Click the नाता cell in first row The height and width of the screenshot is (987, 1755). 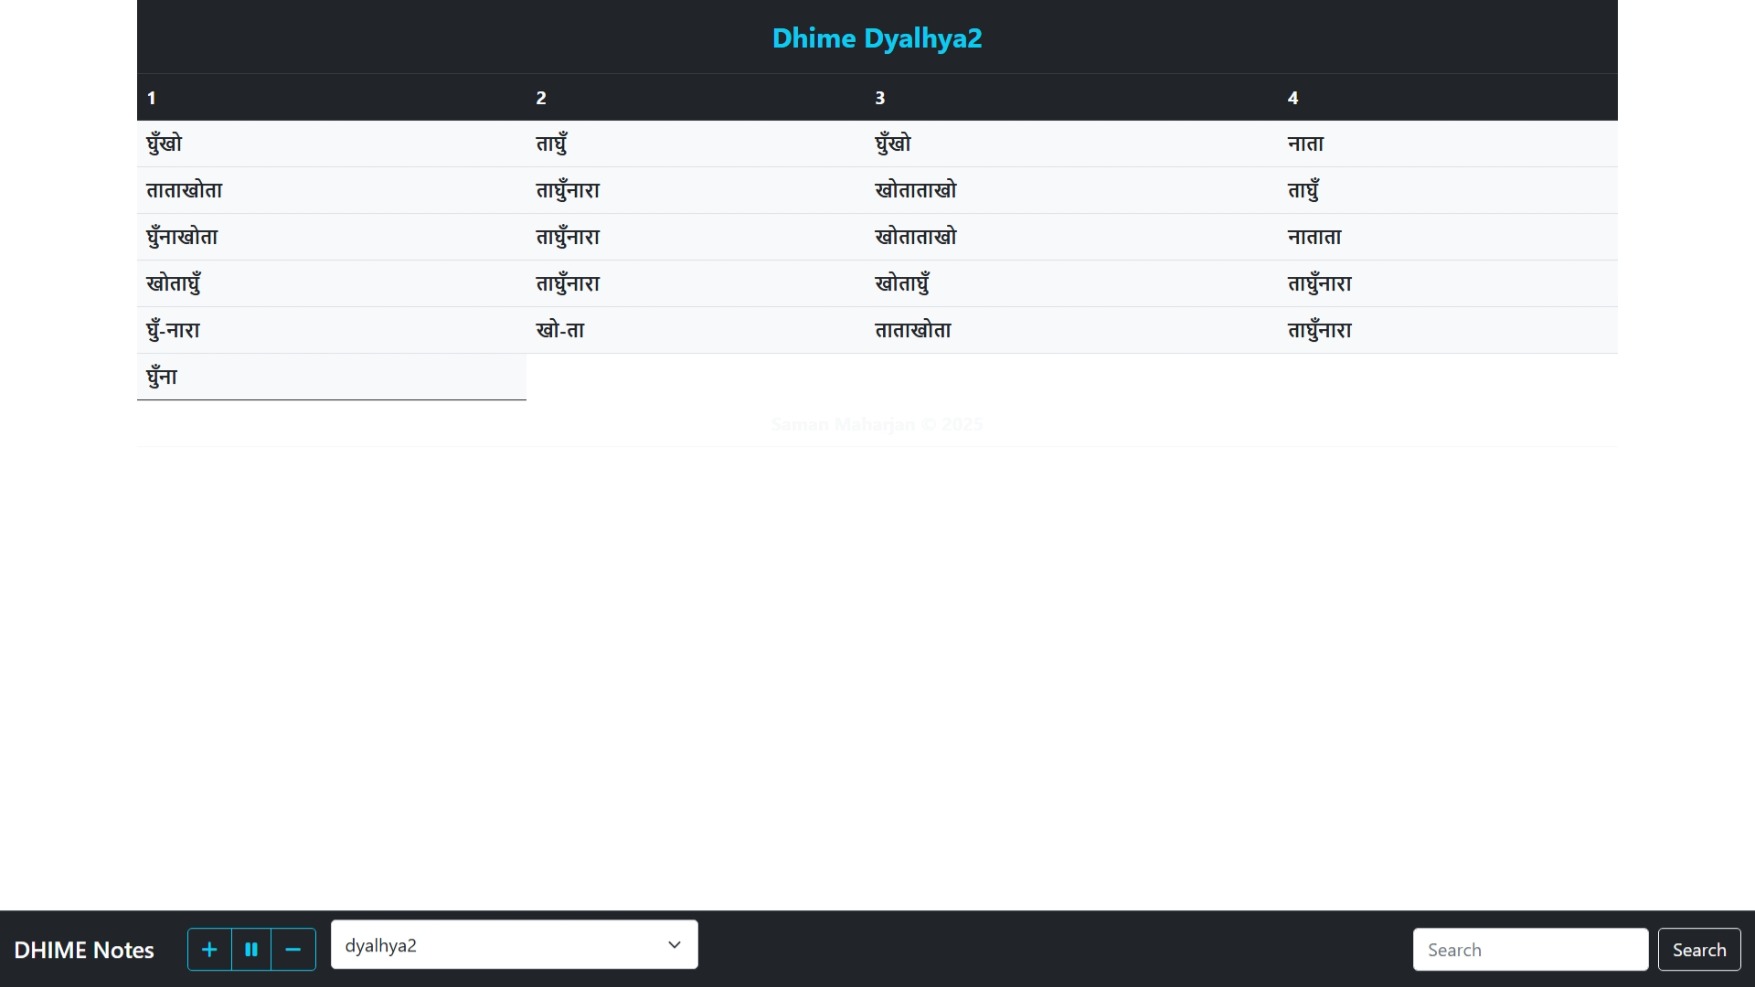pos(1305,144)
